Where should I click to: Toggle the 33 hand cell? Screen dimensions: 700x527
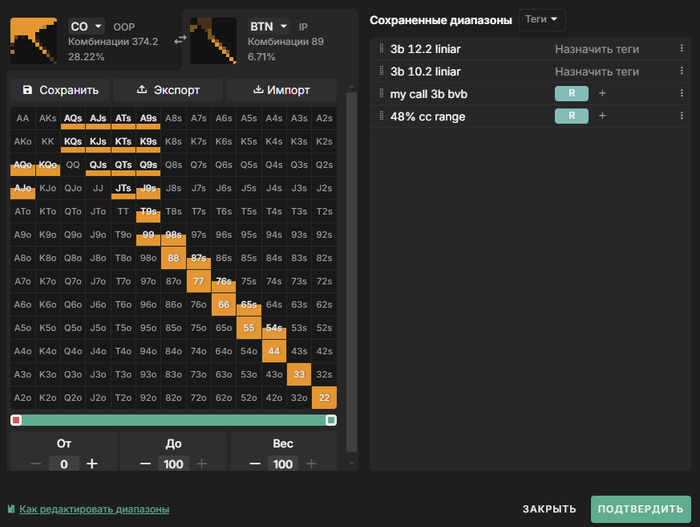(299, 374)
